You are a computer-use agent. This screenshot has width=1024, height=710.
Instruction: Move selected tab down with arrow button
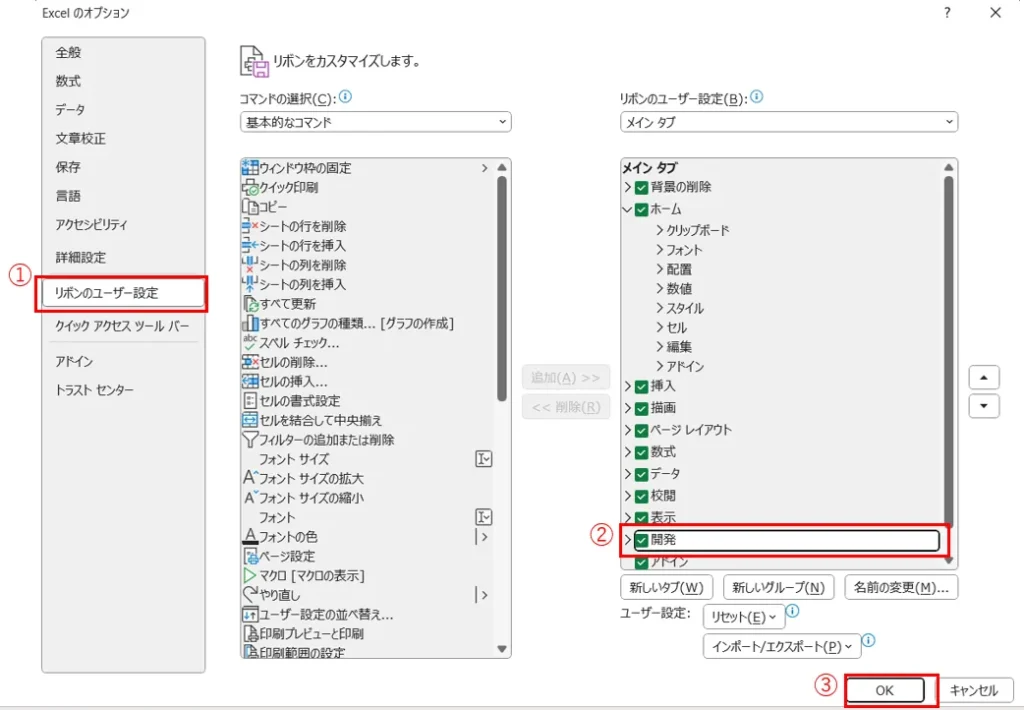click(x=984, y=406)
